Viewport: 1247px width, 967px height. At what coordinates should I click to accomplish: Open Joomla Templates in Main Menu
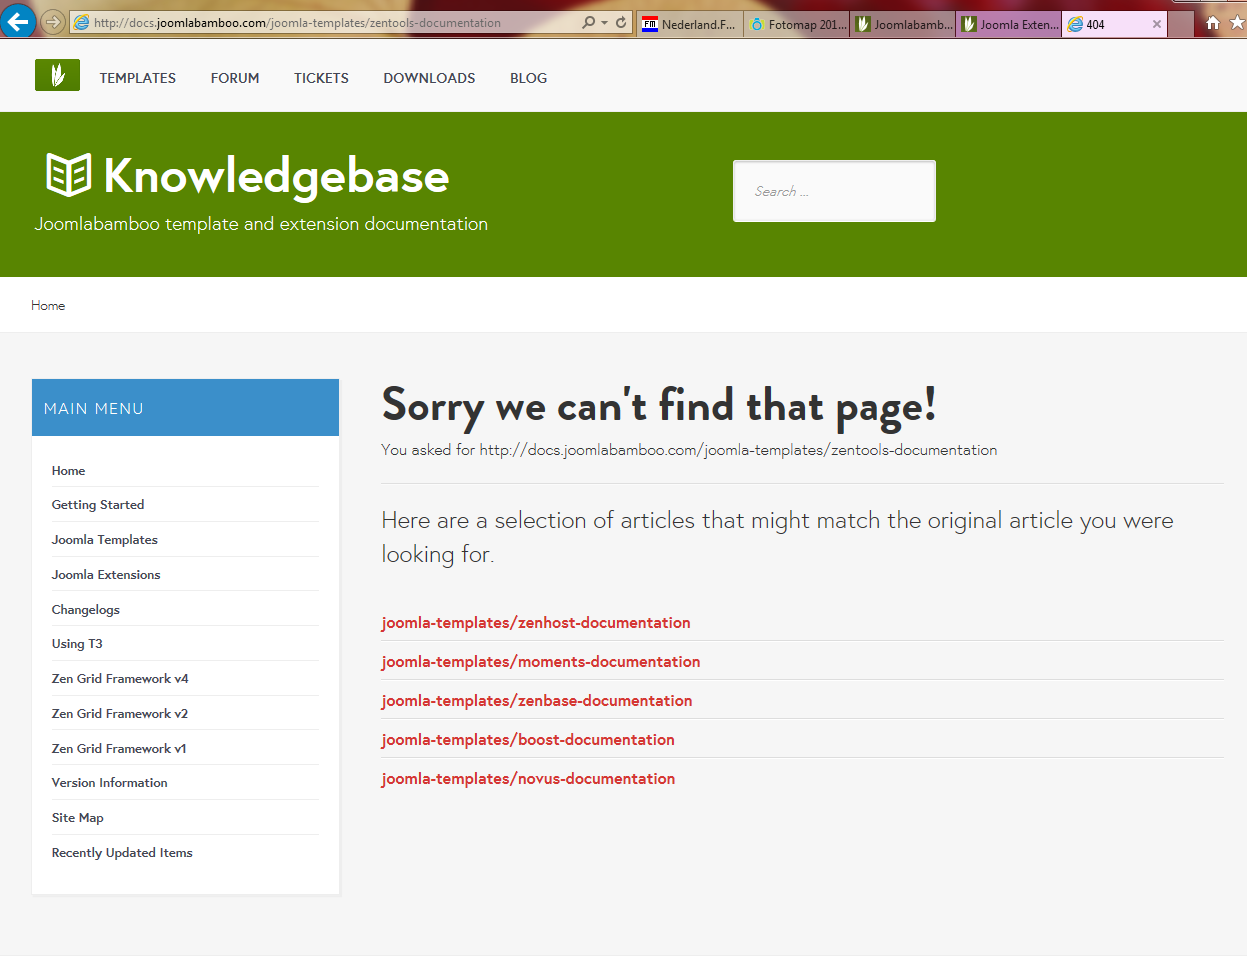click(x=105, y=540)
